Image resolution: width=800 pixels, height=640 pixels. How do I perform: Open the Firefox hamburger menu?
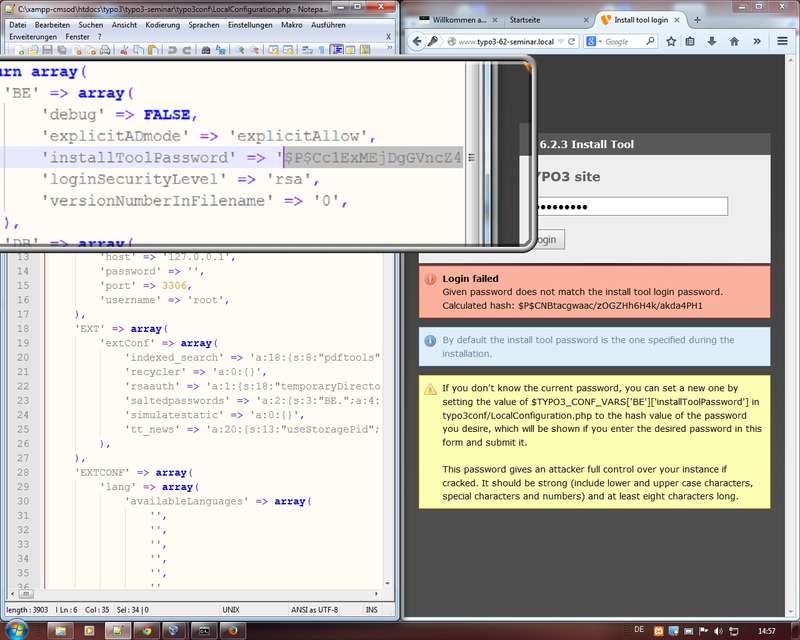[x=780, y=41]
